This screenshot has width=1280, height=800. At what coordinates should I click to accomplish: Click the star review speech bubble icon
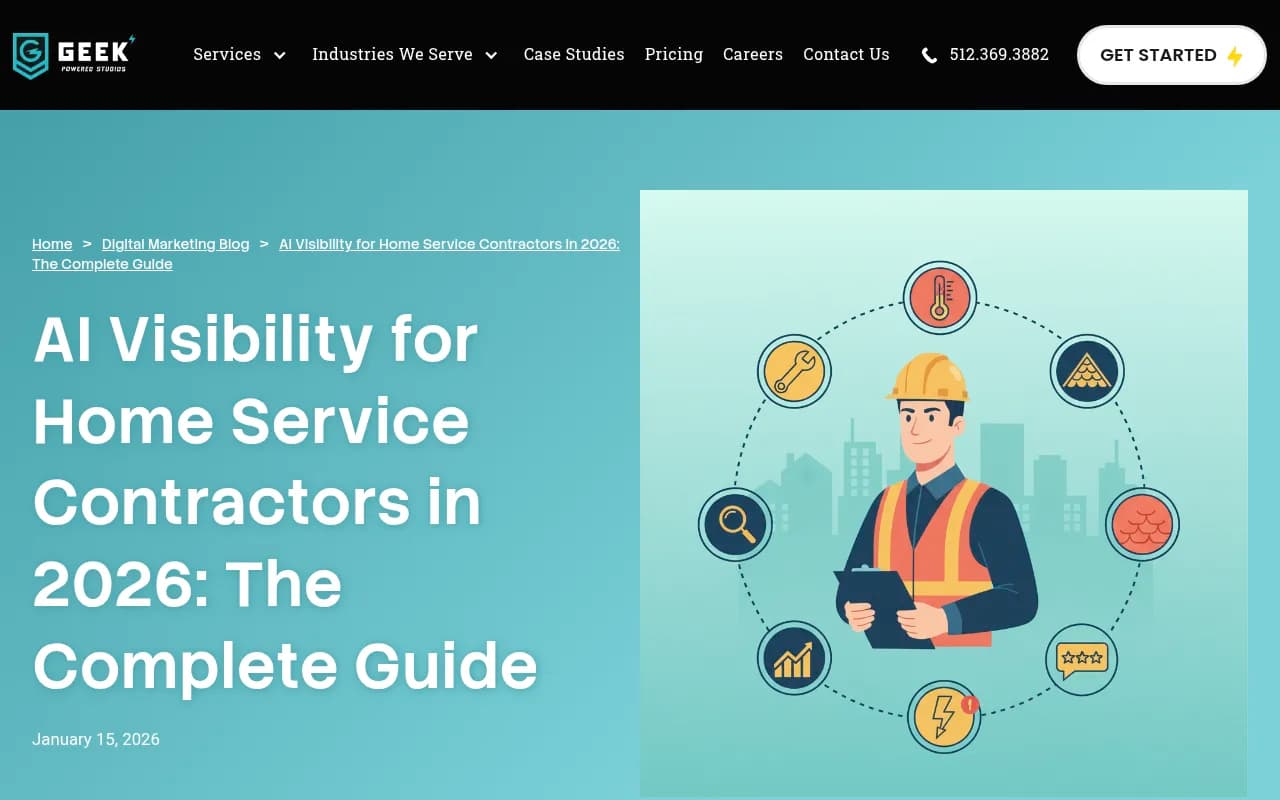1082,659
